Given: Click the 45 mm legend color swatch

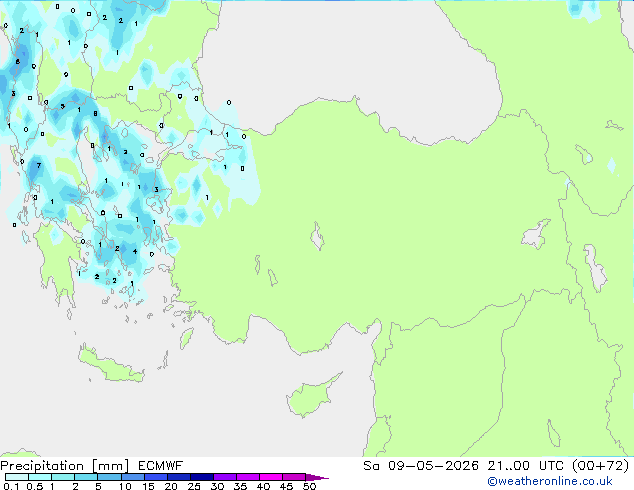Looking at the screenshot, I should (294, 477).
